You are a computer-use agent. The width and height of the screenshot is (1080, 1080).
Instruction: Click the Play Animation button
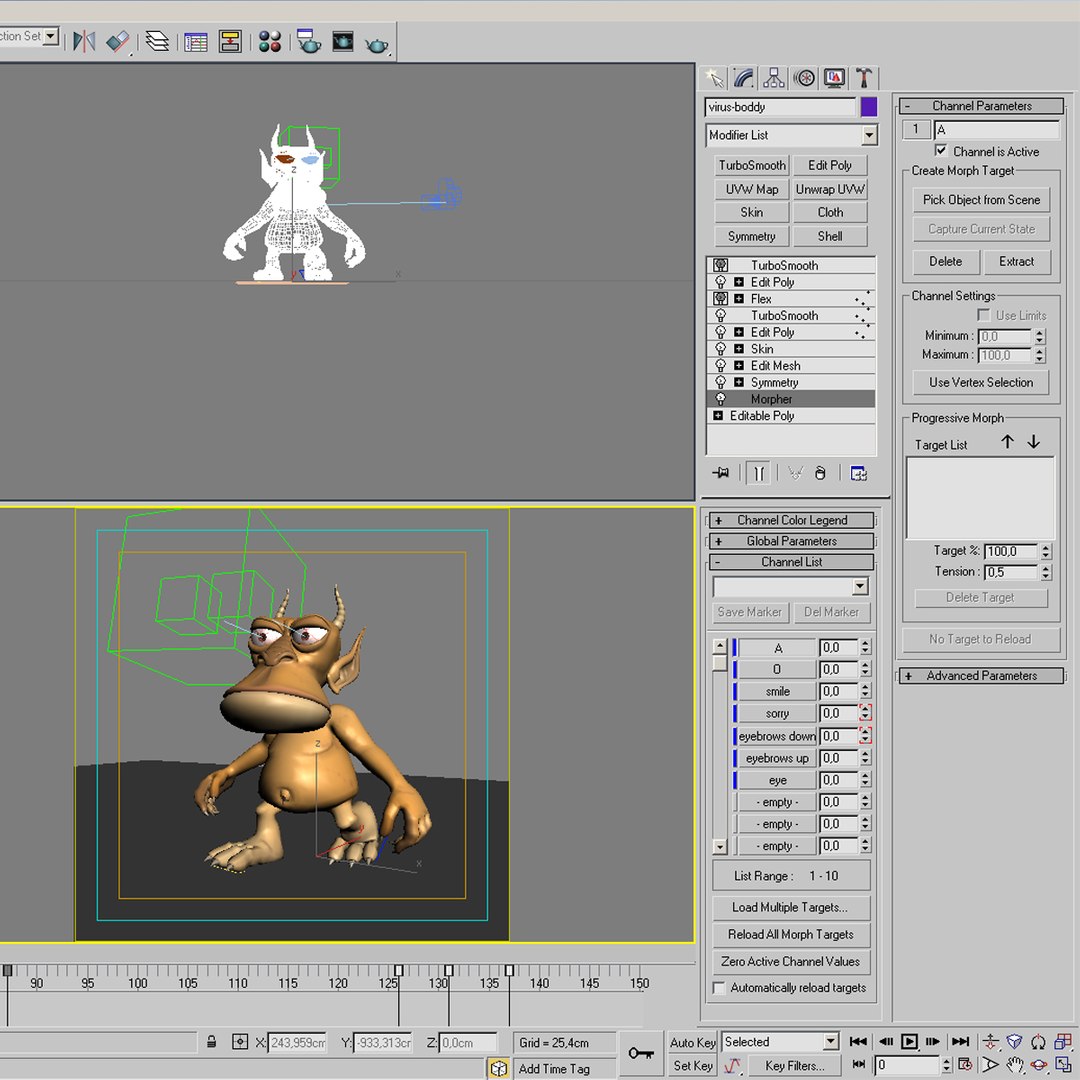tap(909, 1041)
